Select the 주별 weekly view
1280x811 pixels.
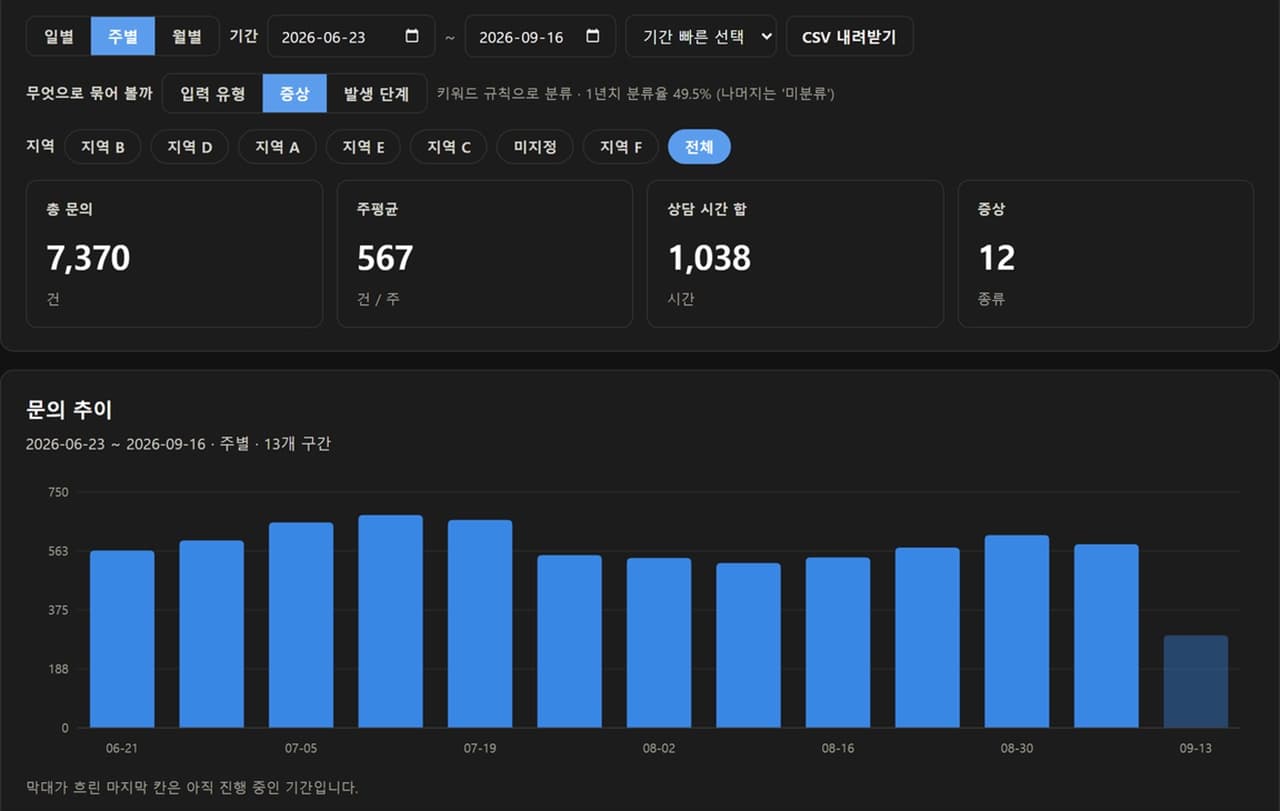(x=122, y=37)
